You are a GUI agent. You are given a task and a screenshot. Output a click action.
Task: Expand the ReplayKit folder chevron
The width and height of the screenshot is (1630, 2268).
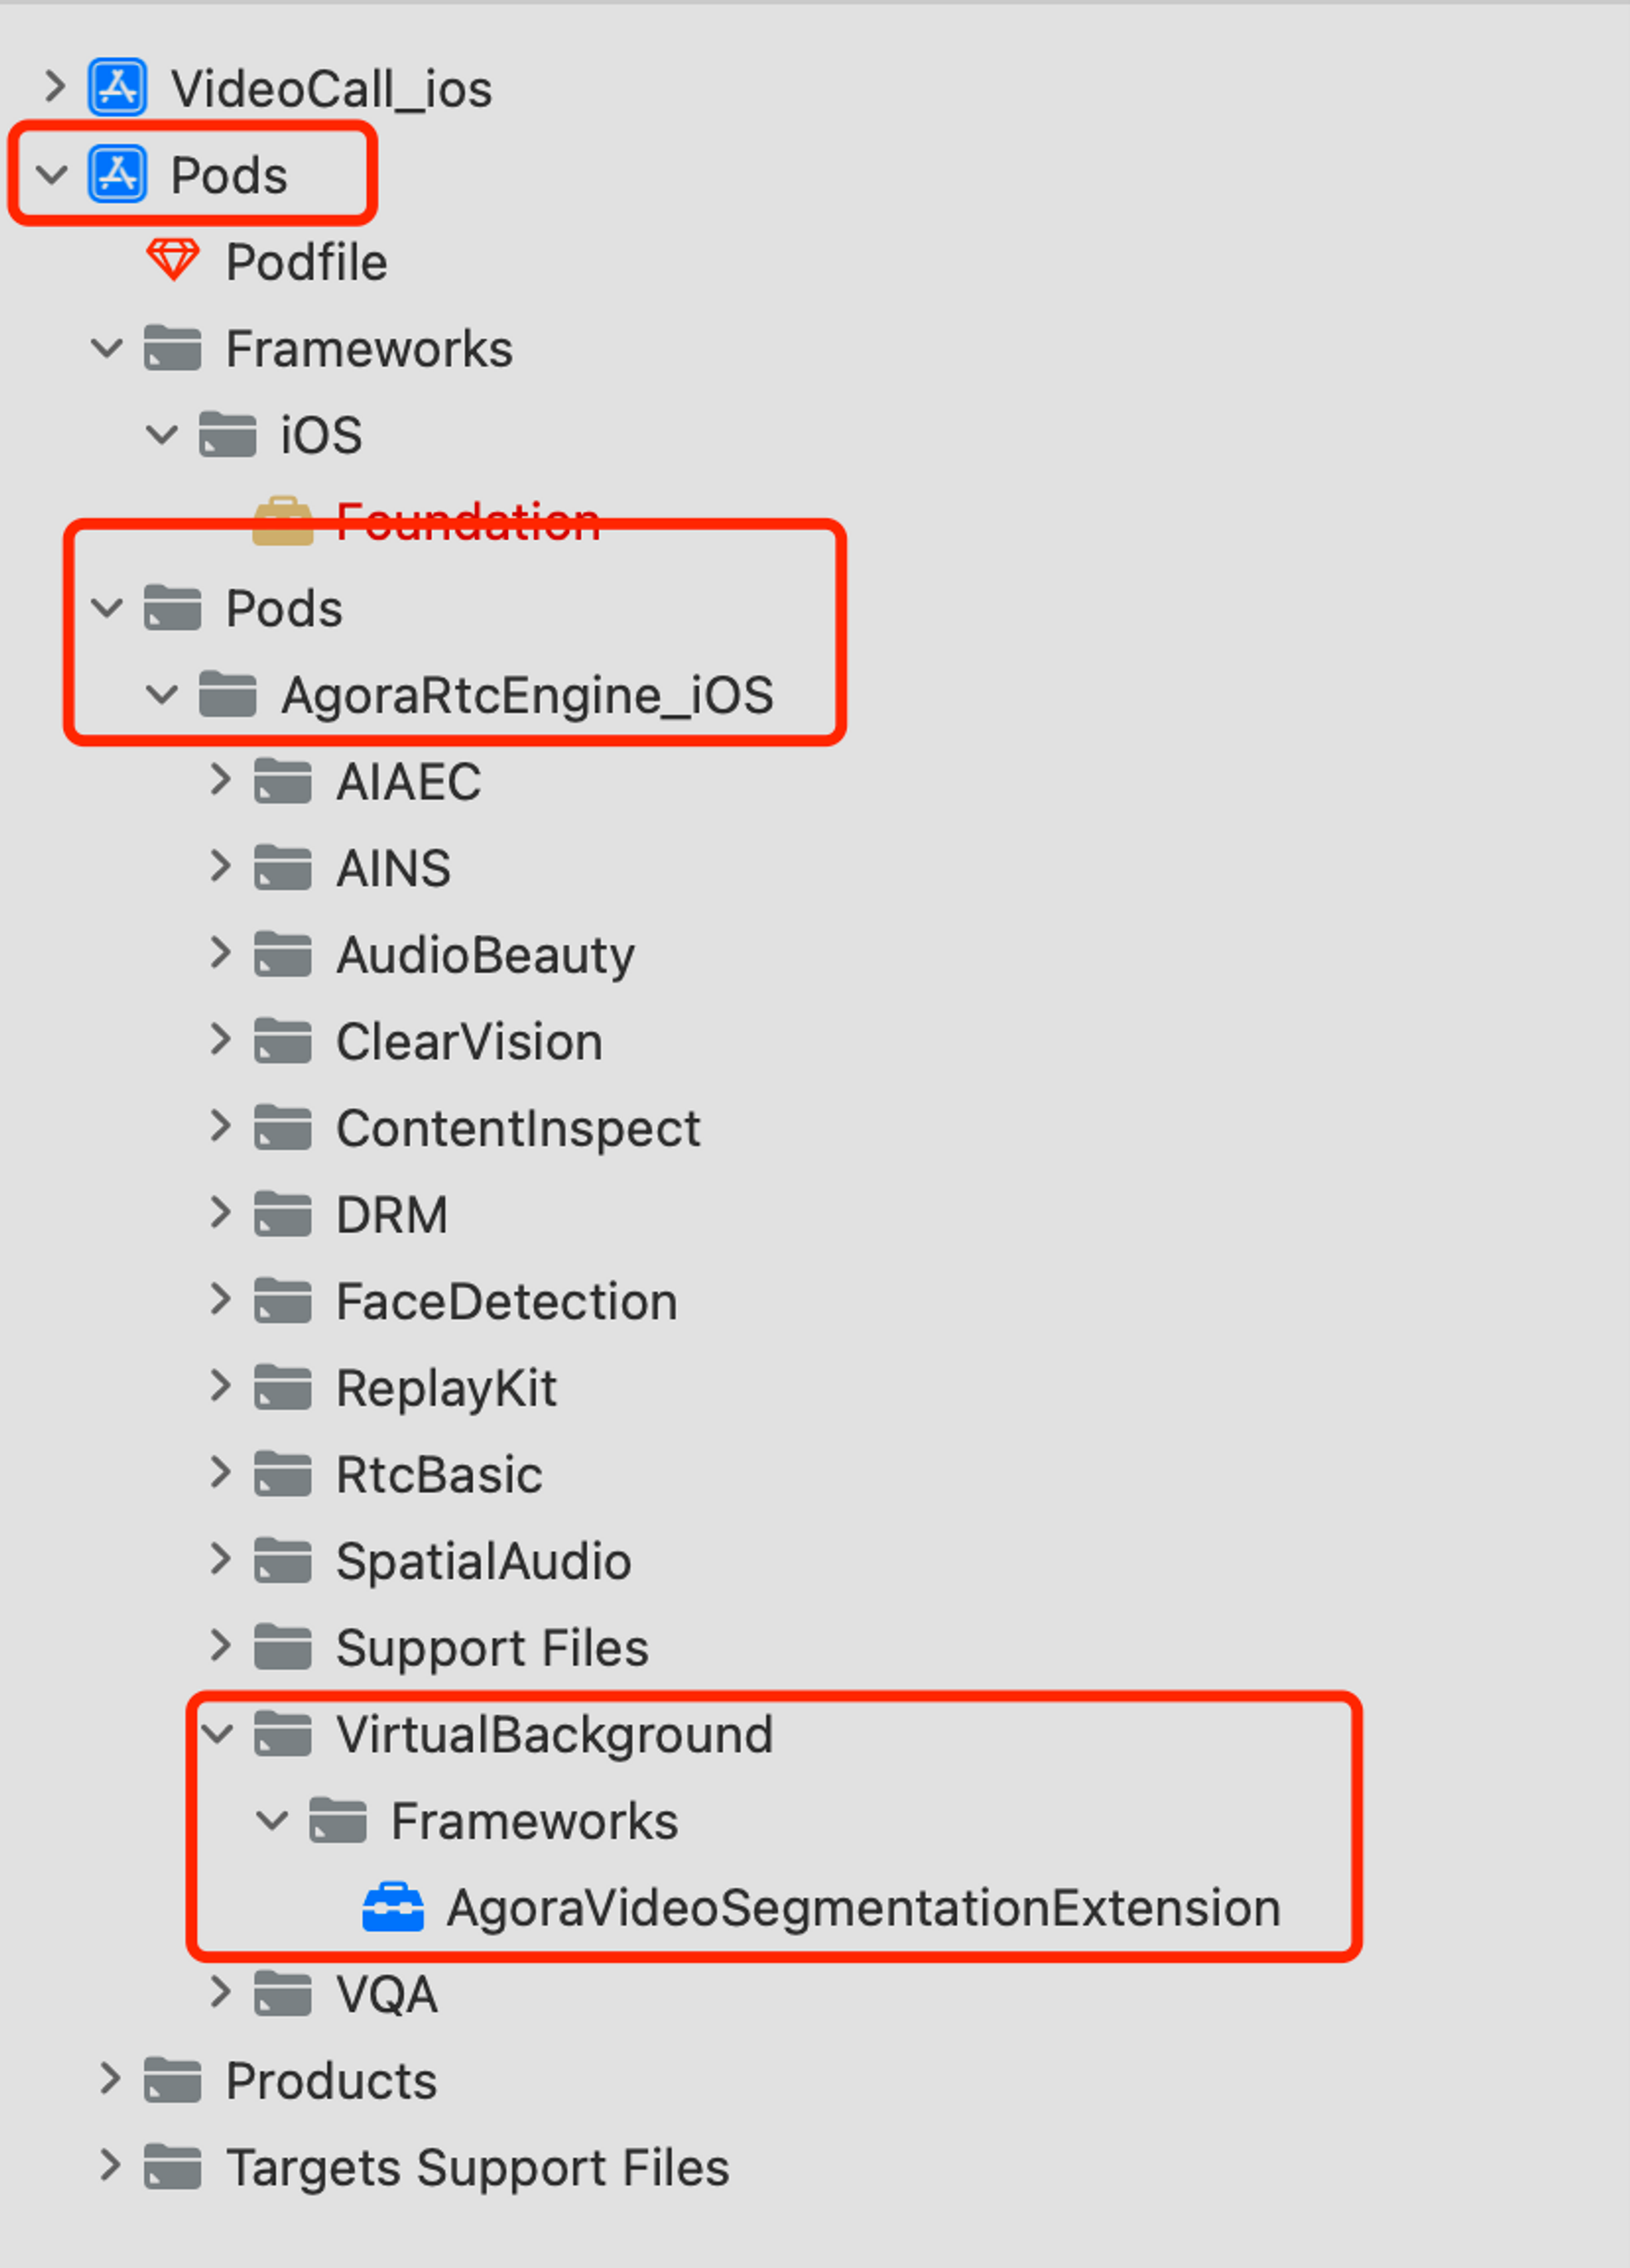click(220, 1386)
